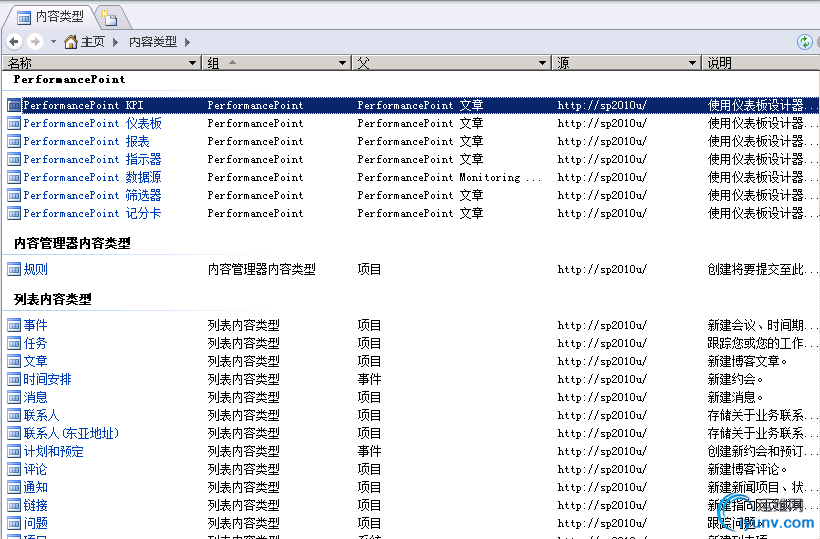Click the icon beside PerformancePoint 指示器
The image size is (820, 539).
click(14, 159)
